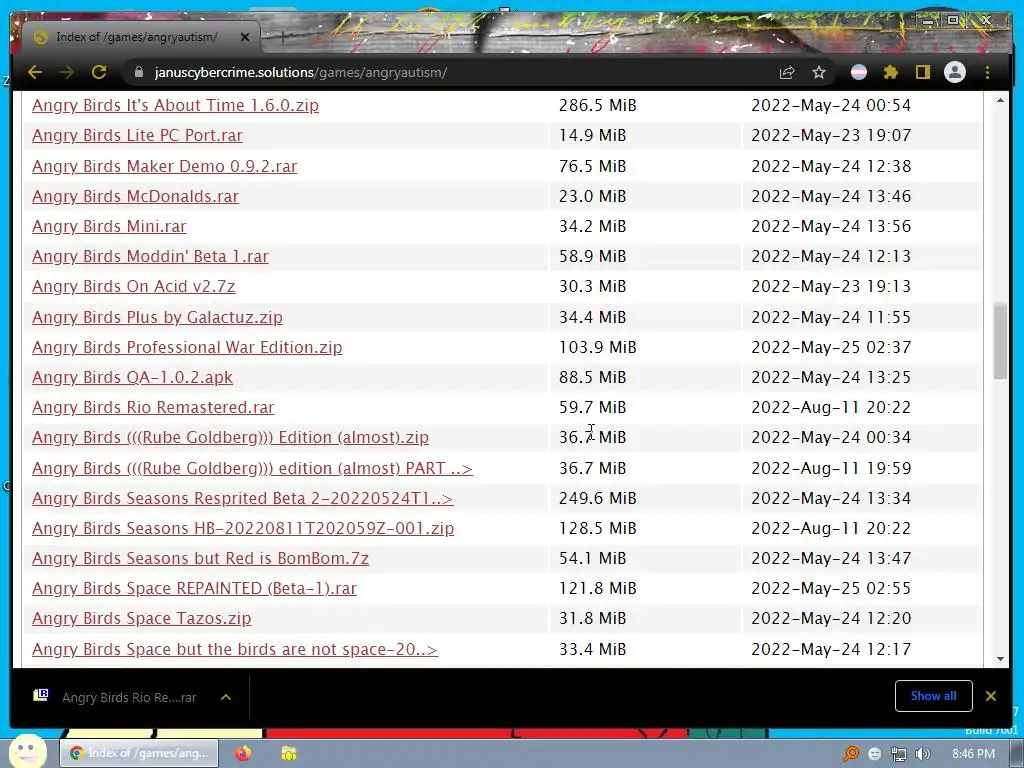Click the orange magnifier tray icon

tap(850, 754)
